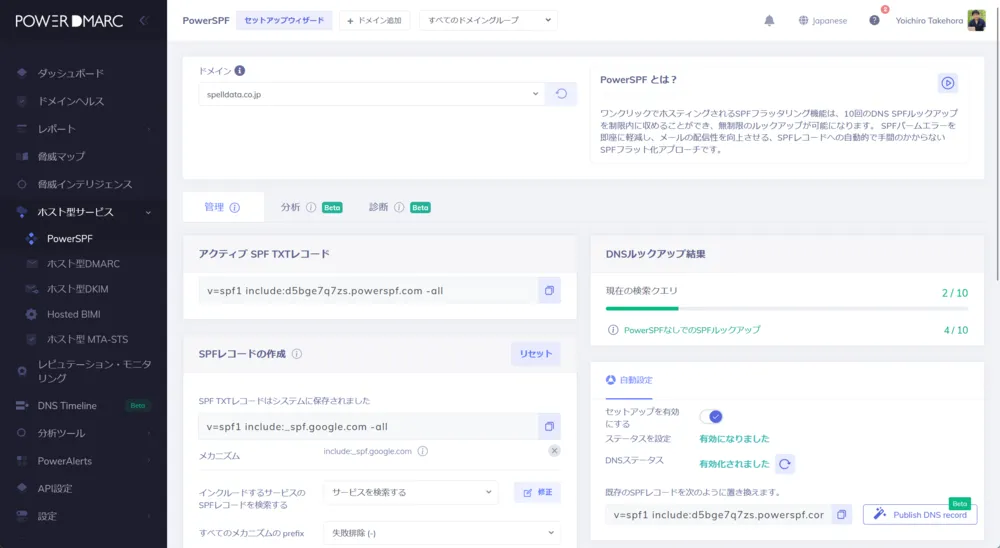The image size is (1000, 548).
Task: Play the PowerSPF intro video icon
Action: (947, 83)
